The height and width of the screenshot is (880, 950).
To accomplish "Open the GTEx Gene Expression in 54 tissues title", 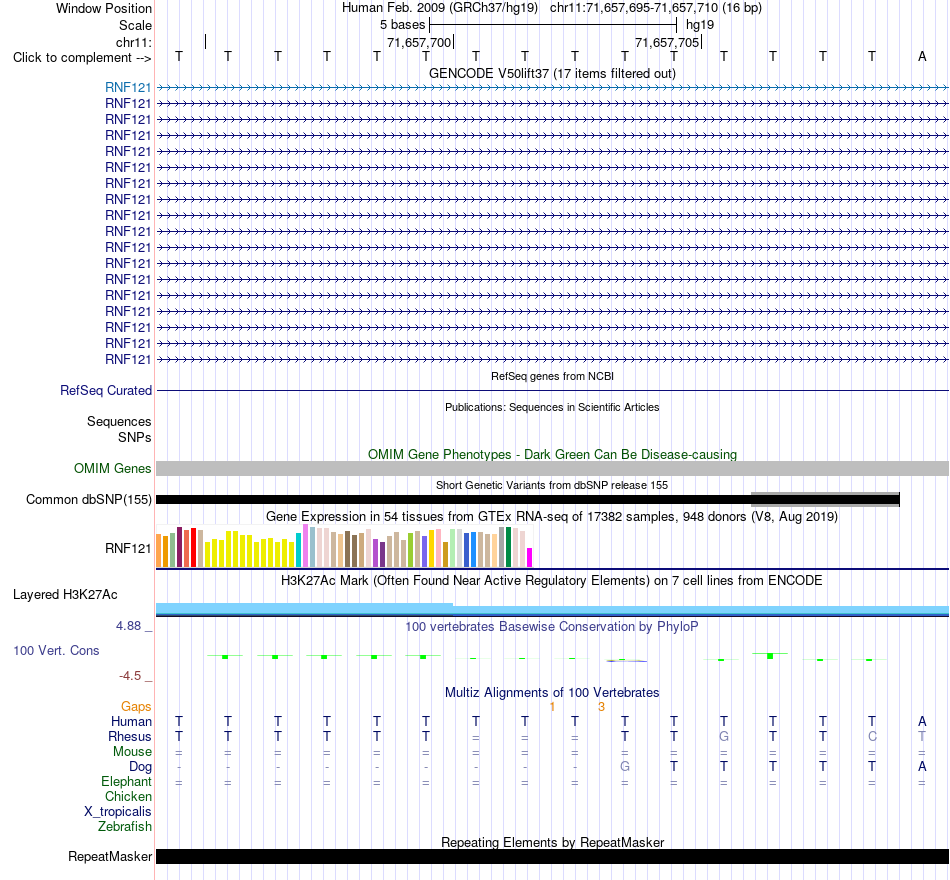I will point(552,516).
